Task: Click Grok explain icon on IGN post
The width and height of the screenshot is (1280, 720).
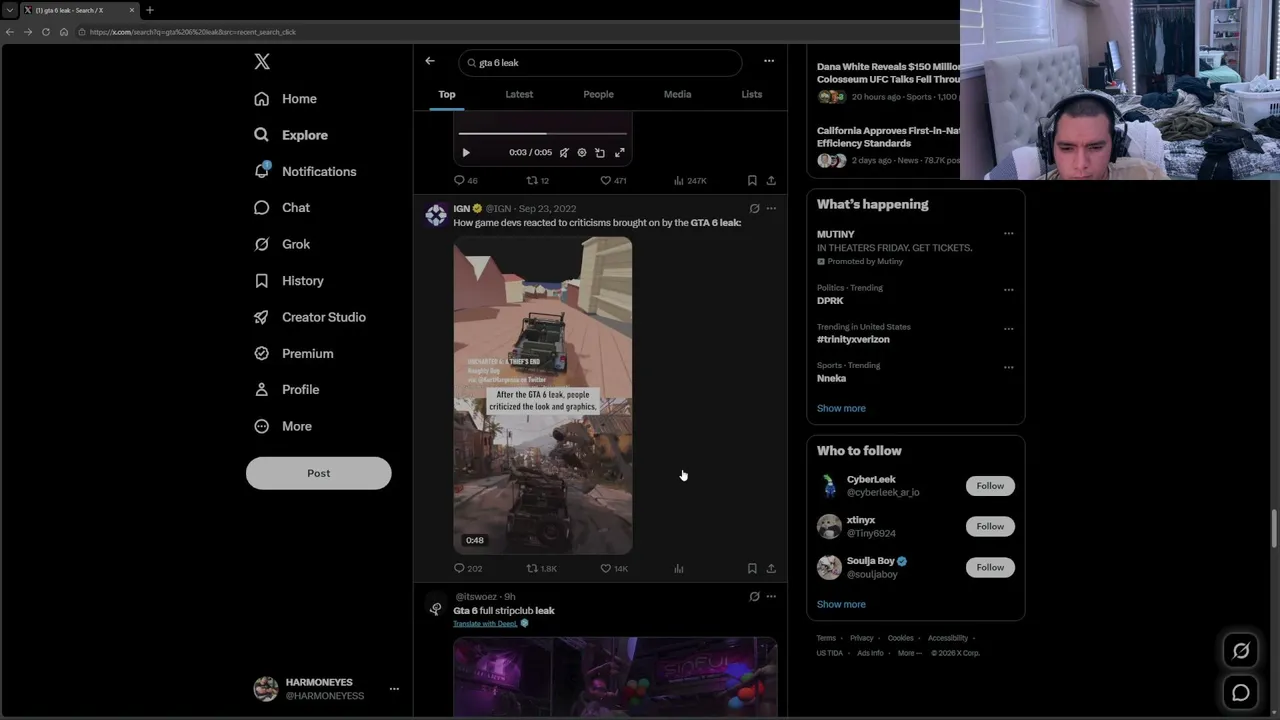Action: coord(754,209)
